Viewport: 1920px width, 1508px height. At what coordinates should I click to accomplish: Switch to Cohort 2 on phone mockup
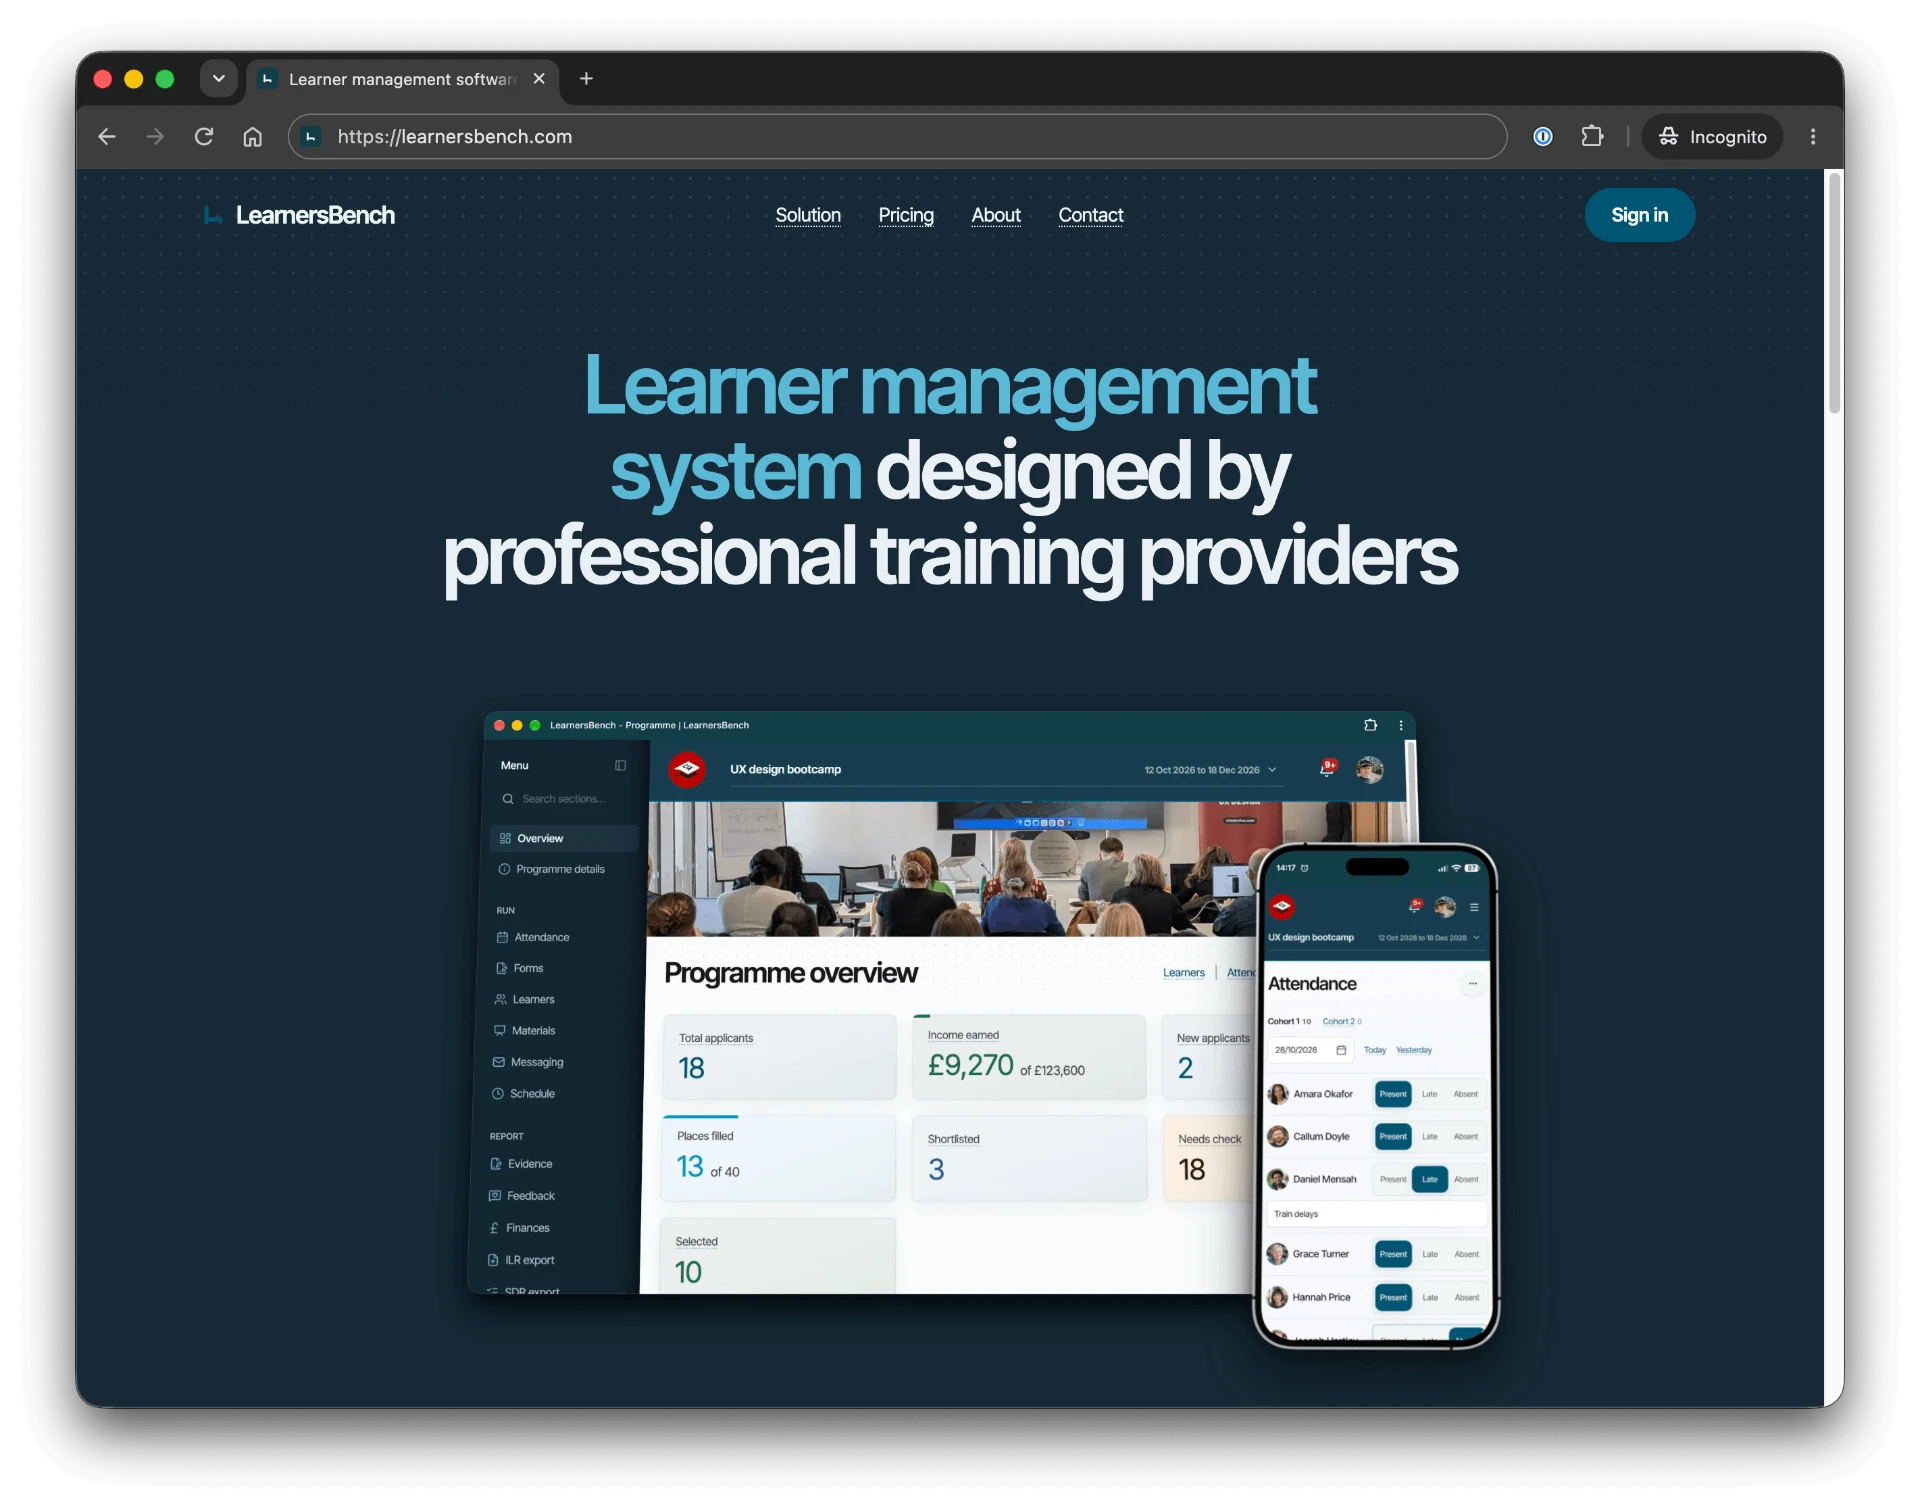tap(1341, 1021)
